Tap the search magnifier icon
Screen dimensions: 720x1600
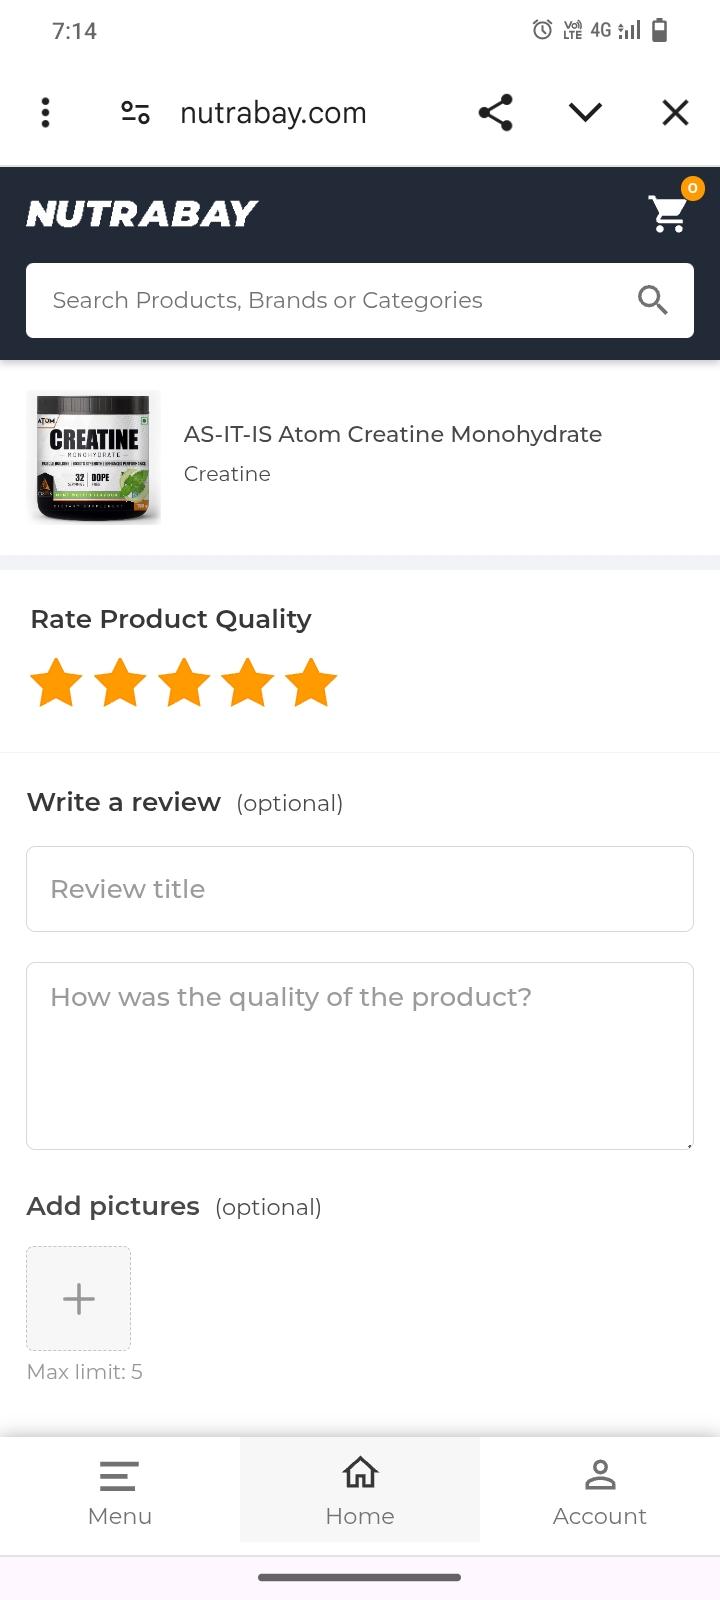pyautogui.click(x=652, y=300)
